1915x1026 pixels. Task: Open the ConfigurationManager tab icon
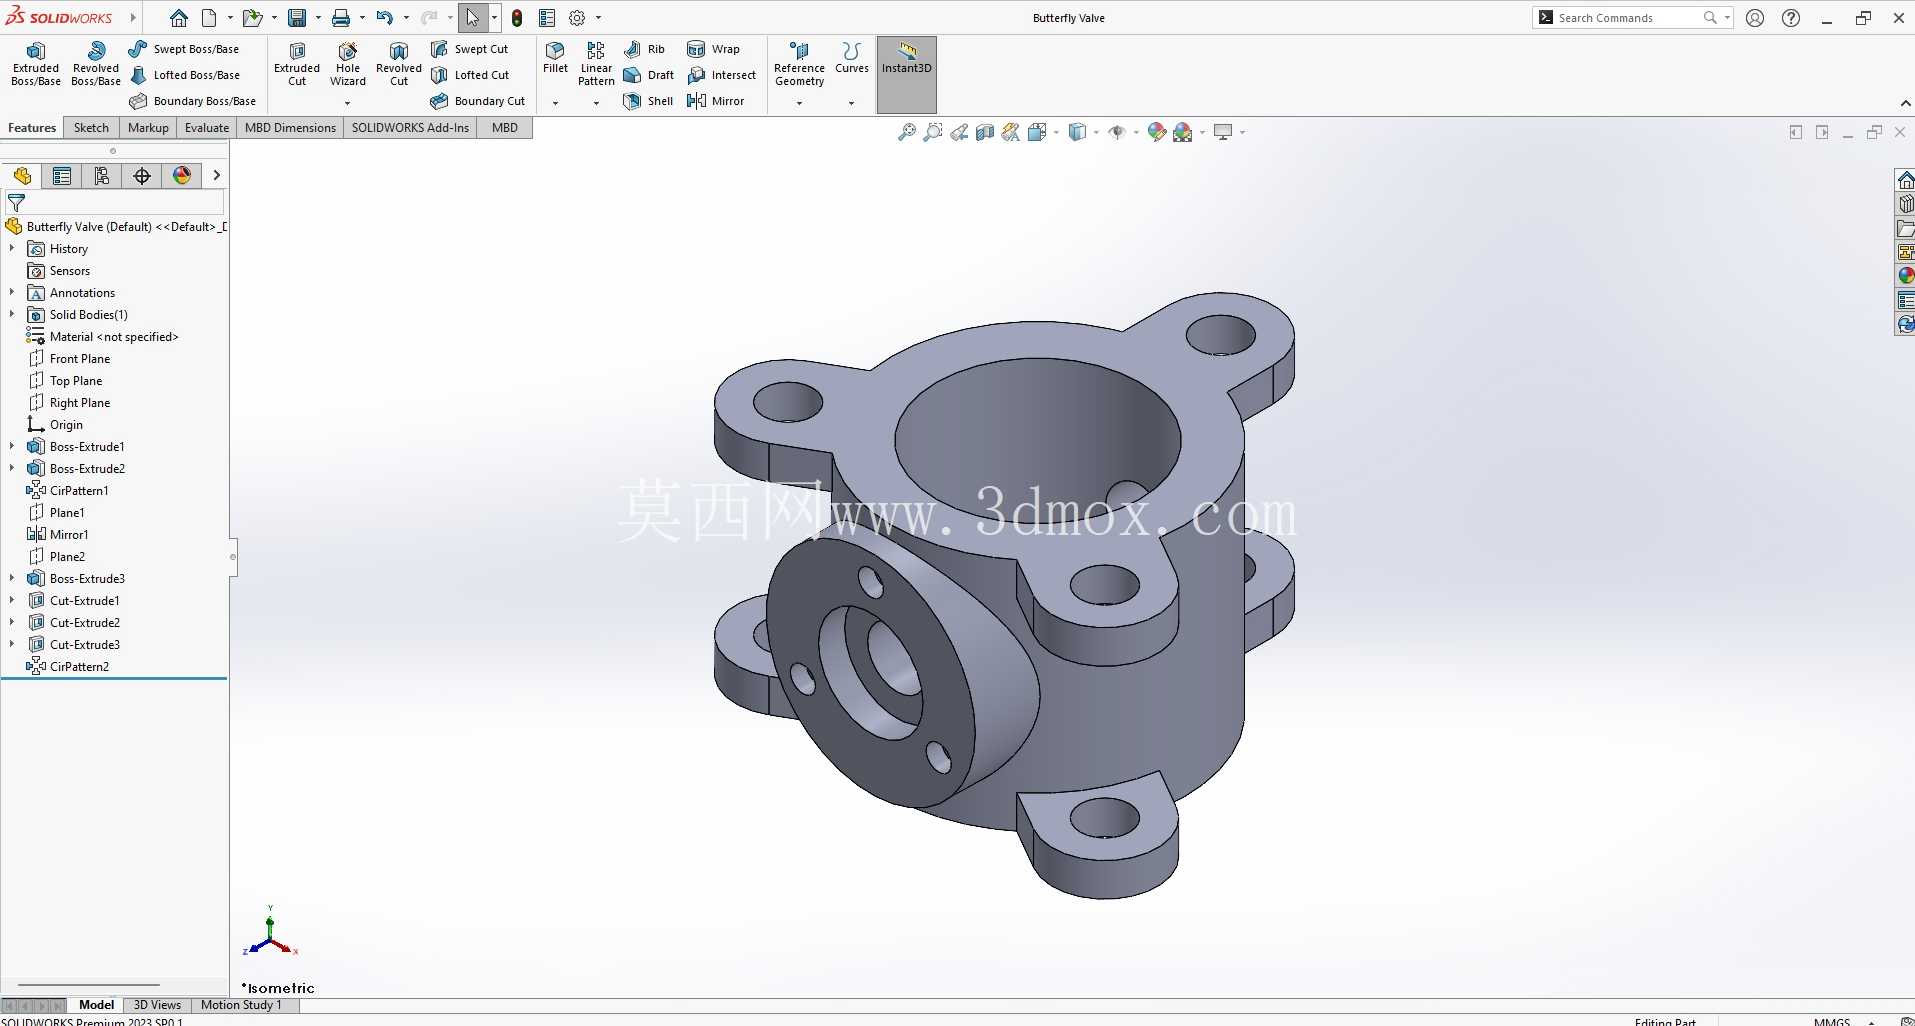102,176
